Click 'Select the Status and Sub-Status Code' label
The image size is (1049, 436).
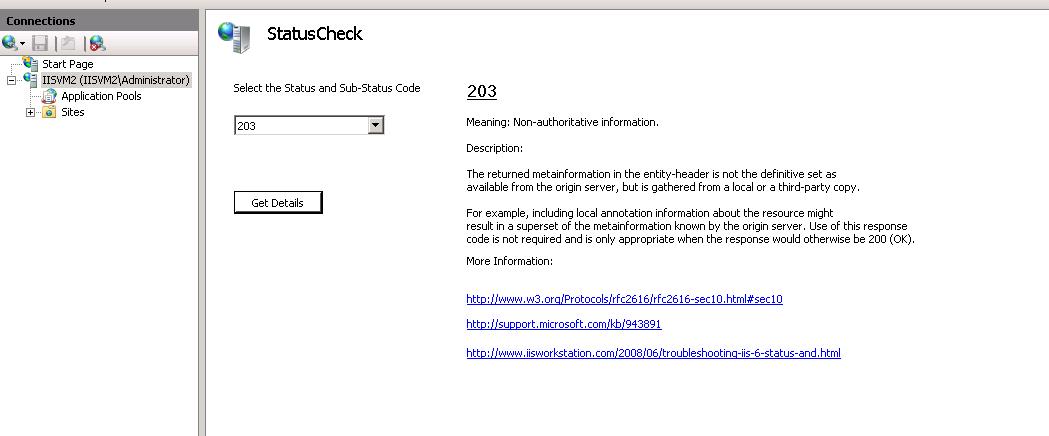pos(326,88)
